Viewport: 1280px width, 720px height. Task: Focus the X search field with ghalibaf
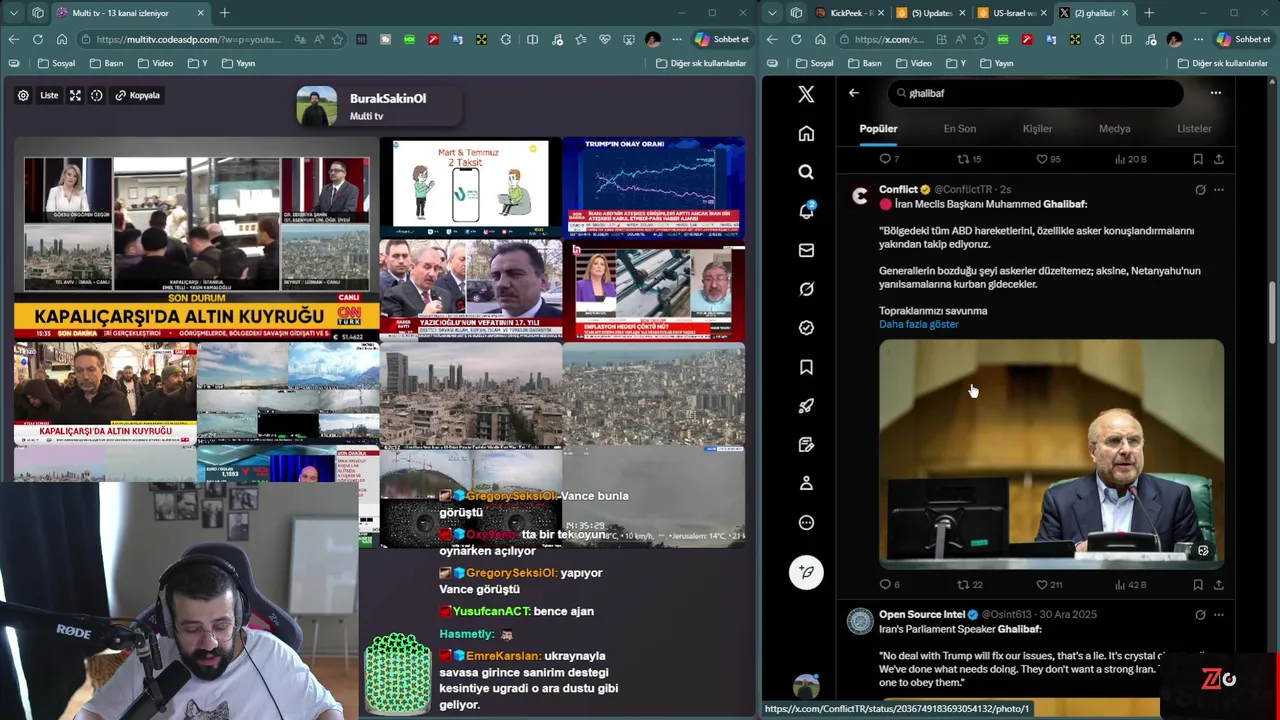pyautogui.click(x=1035, y=93)
